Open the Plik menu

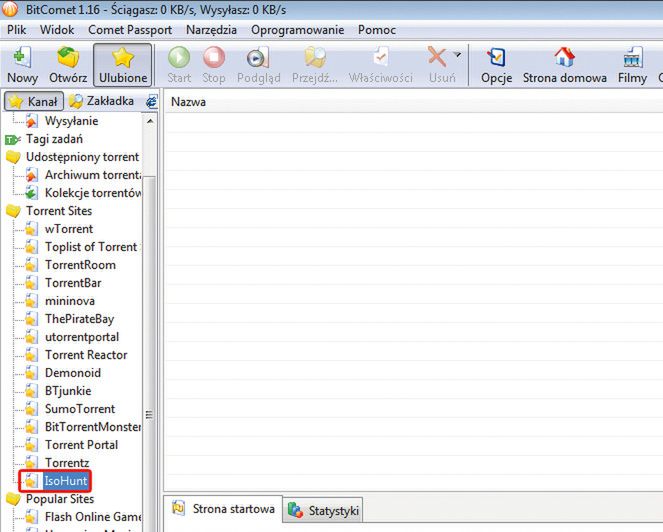point(16,30)
